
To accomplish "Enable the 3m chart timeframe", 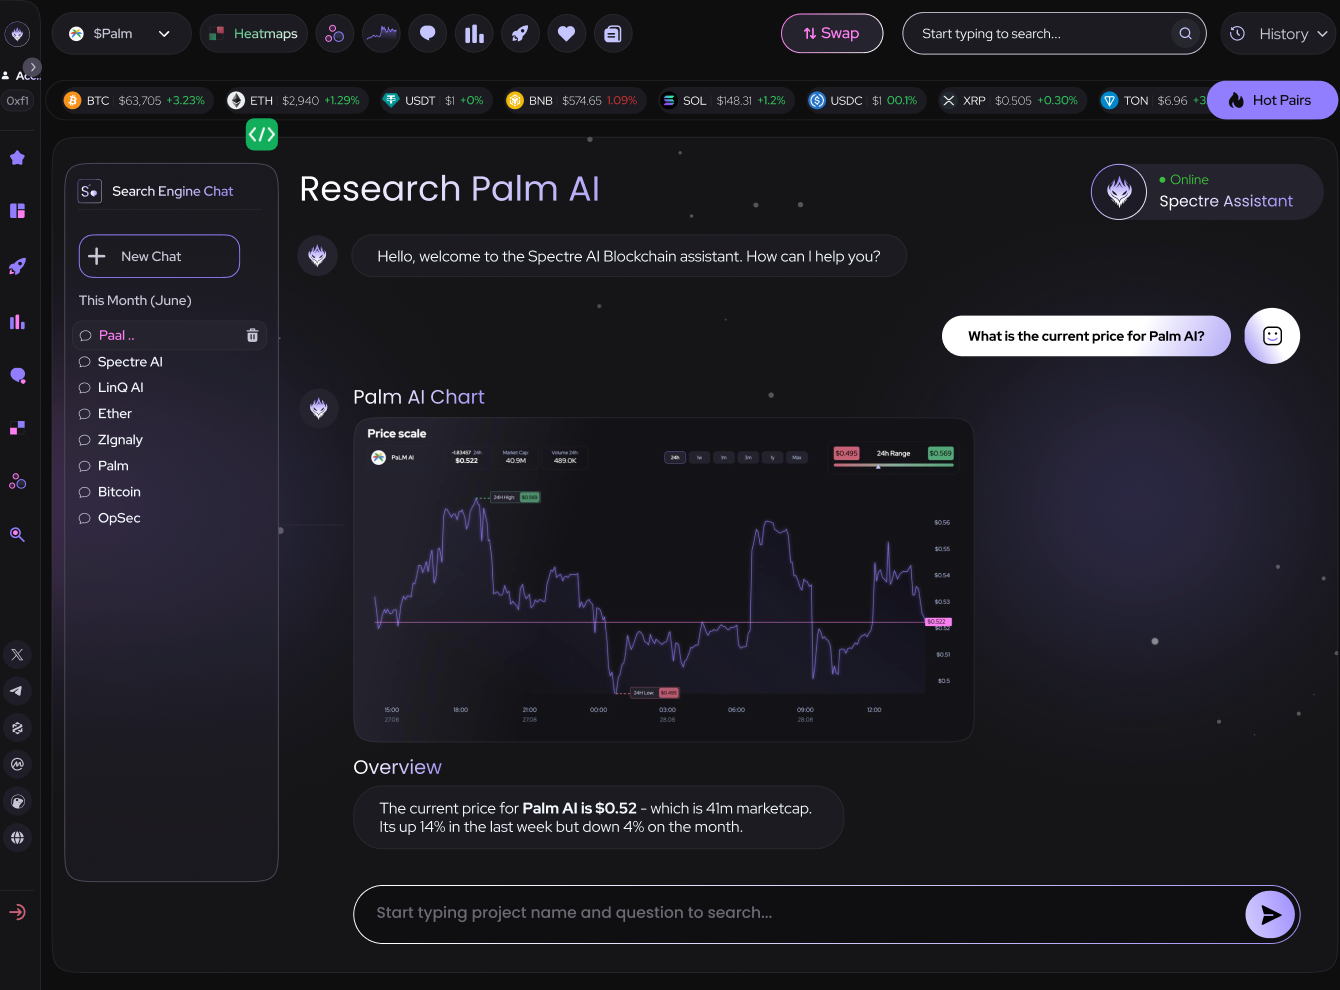I will tap(748, 457).
